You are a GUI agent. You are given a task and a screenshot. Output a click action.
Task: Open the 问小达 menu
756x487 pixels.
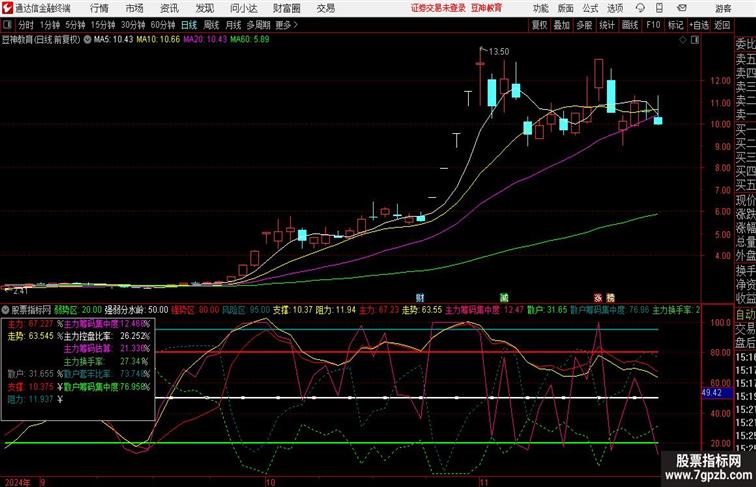(x=244, y=8)
